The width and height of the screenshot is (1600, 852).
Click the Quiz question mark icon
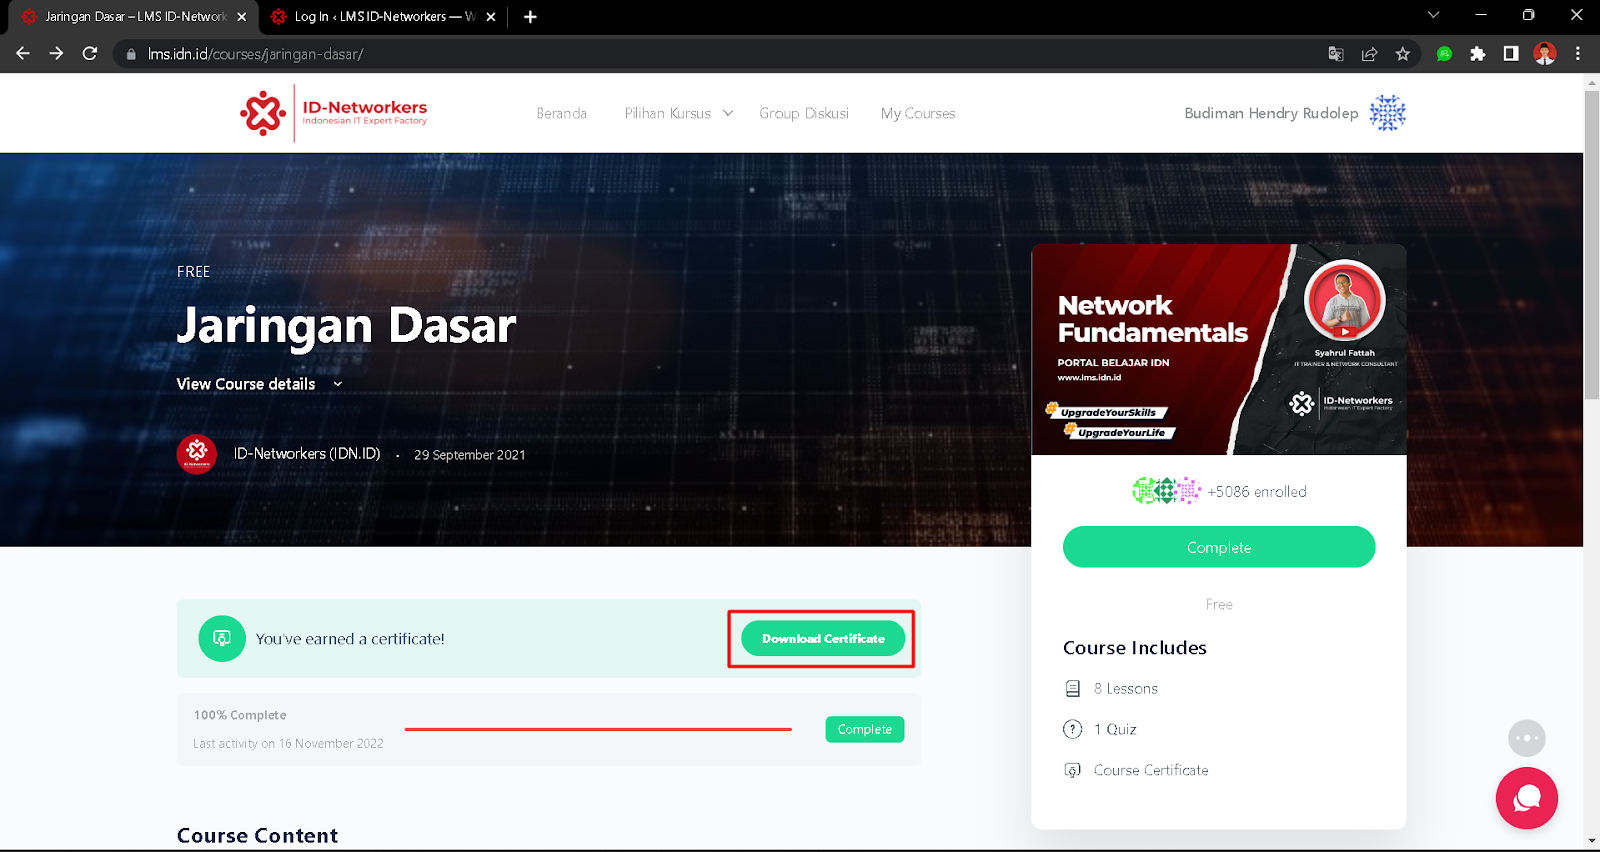[1073, 729]
